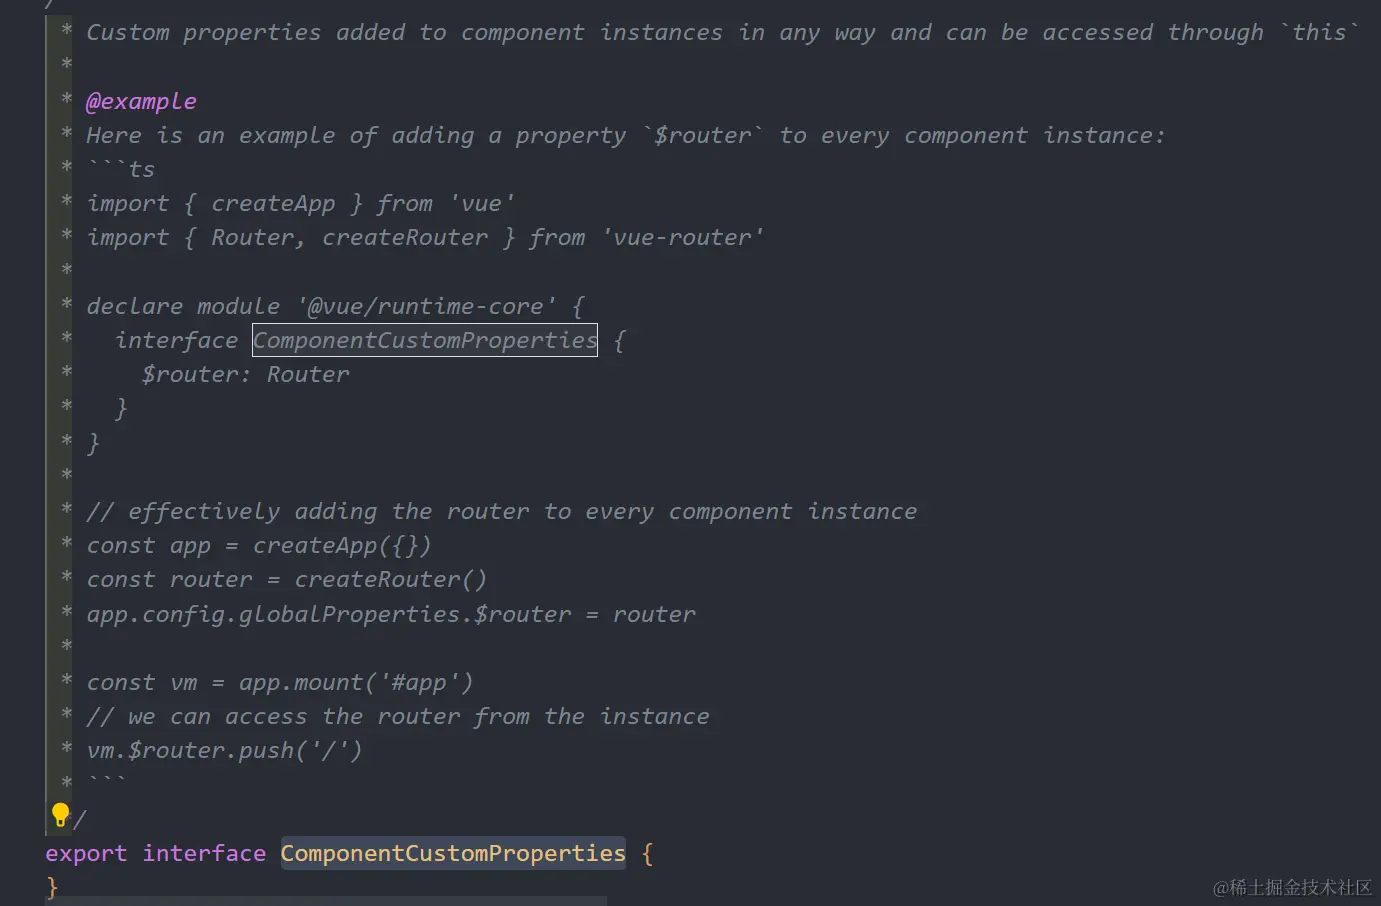1381x906 pixels.
Task: Click the export keyword
Action: point(86,853)
